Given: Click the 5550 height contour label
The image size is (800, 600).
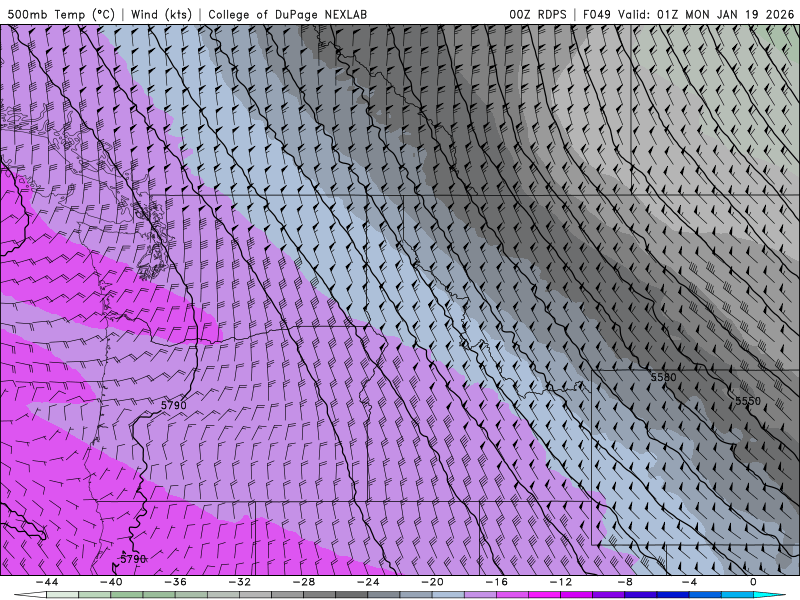Looking at the screenshot, I should 747,401.
